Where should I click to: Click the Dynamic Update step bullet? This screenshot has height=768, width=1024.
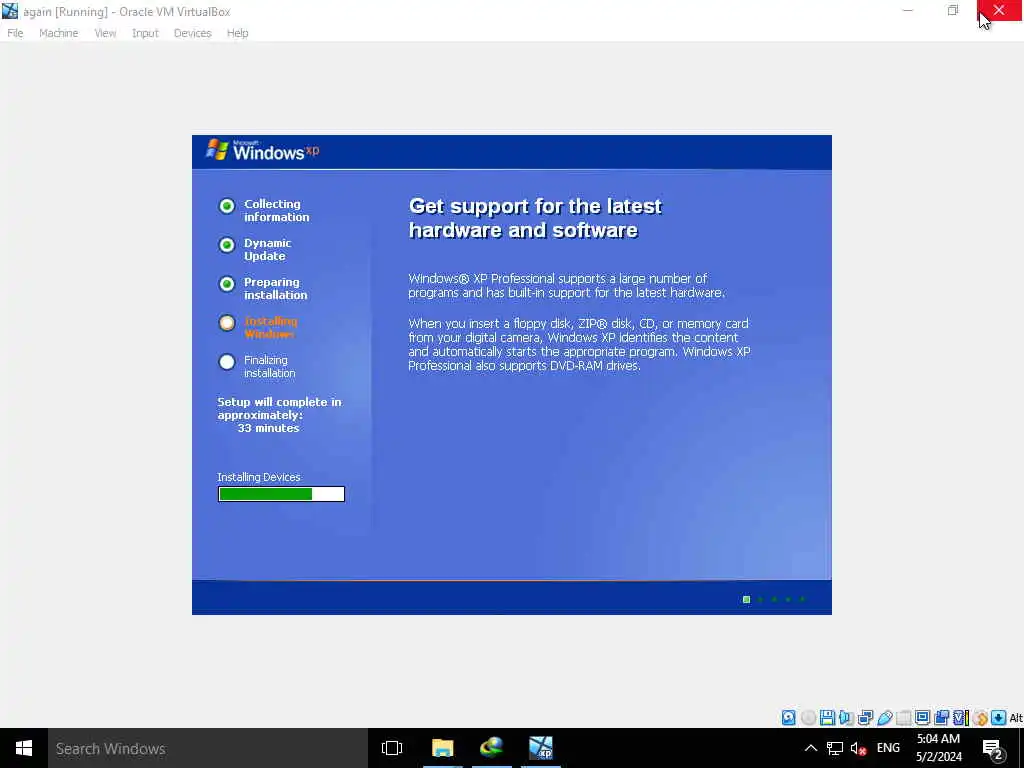[227, 245]
